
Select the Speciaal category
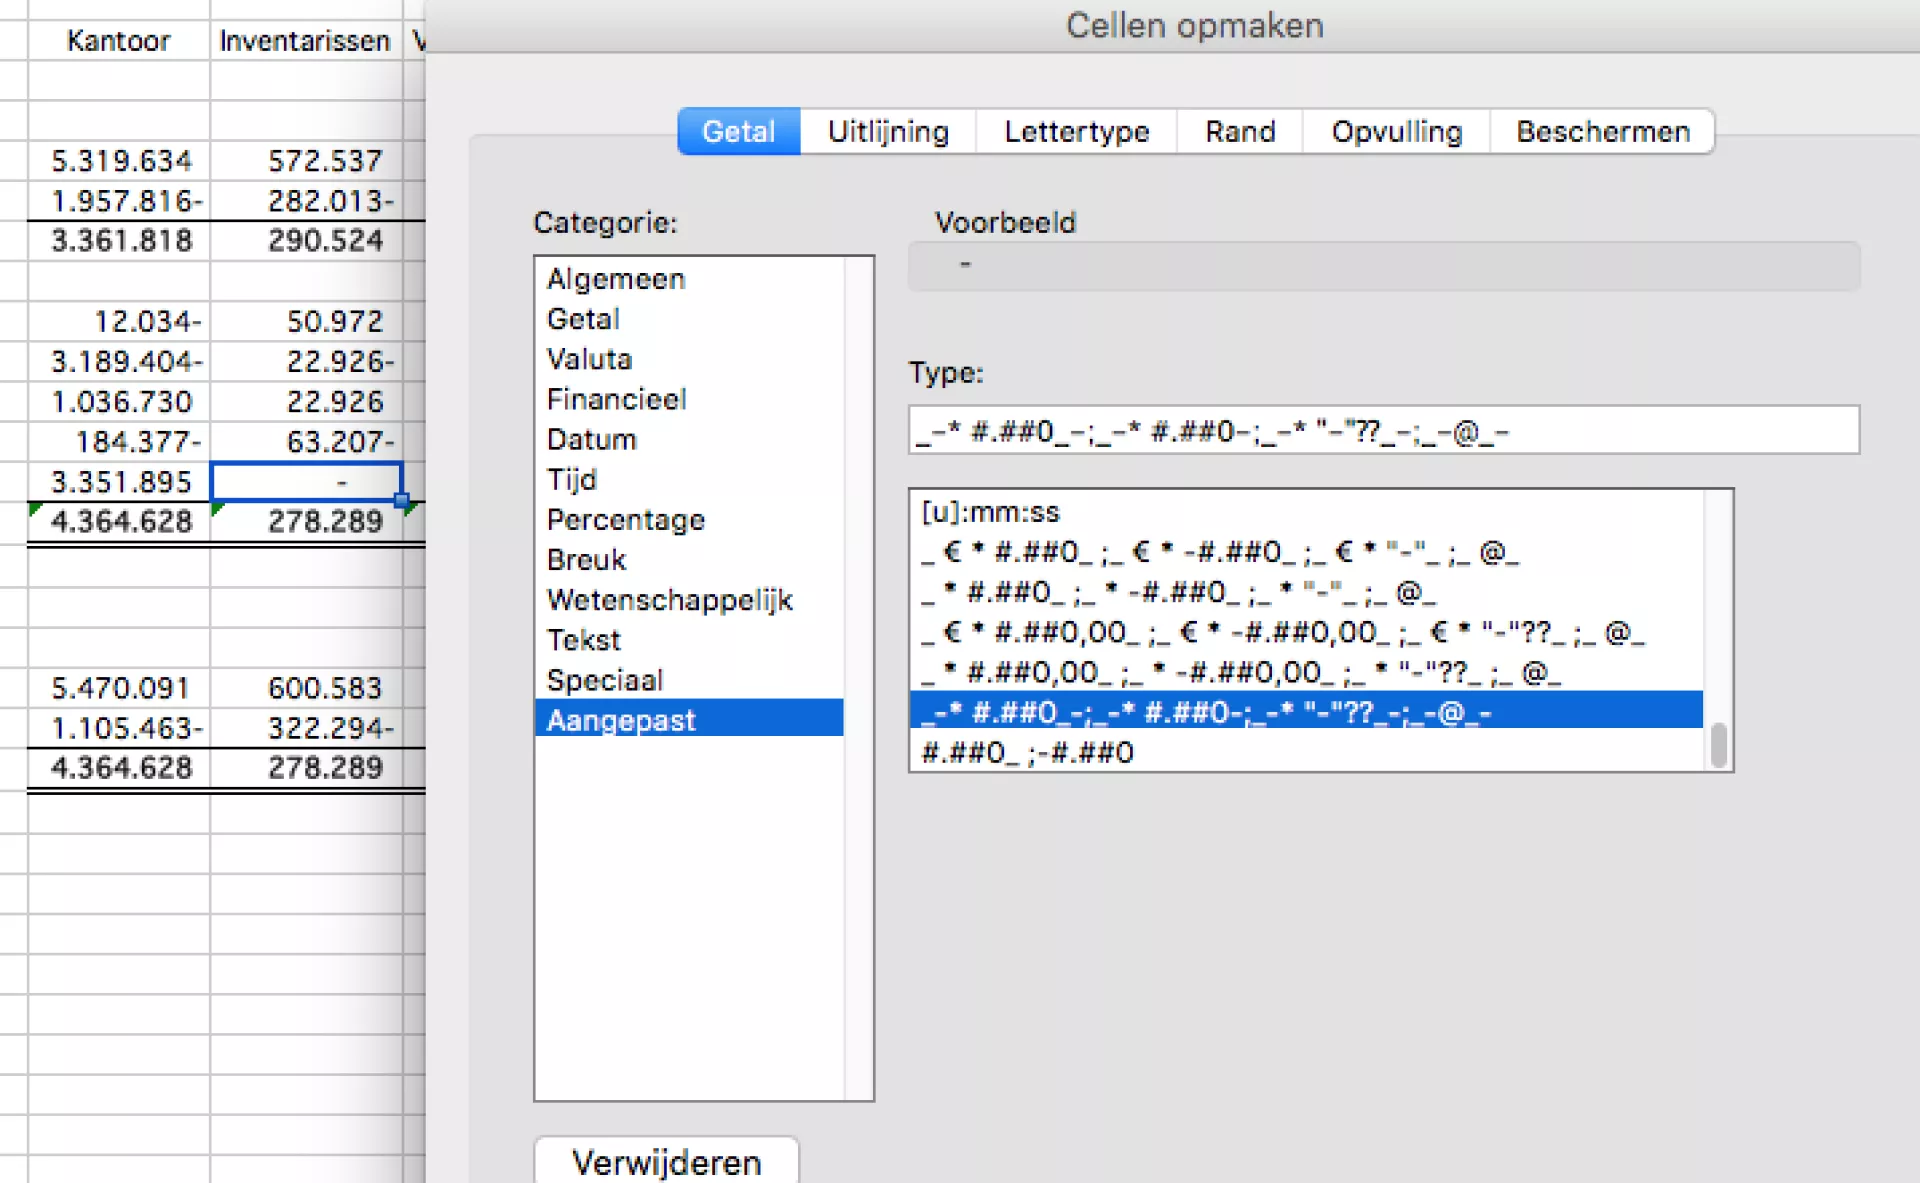(x=604, y=680)
